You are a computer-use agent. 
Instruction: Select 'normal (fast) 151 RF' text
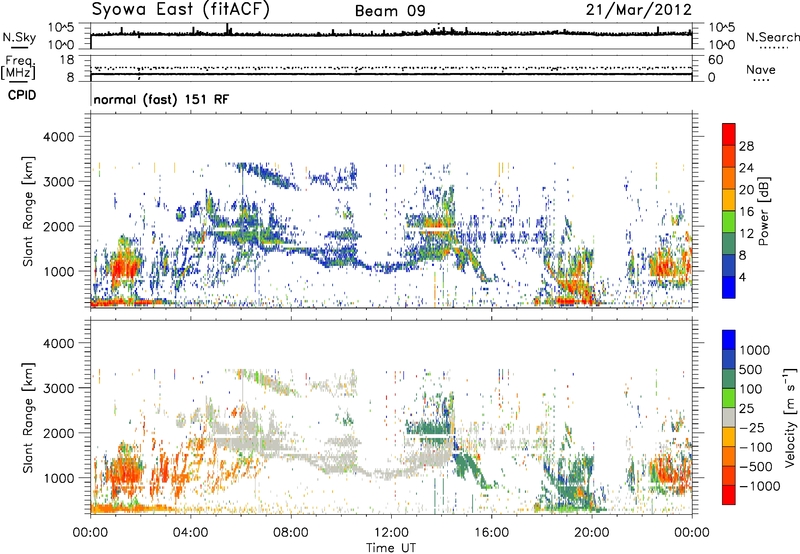pyautogui.click(x=161, y=99)
